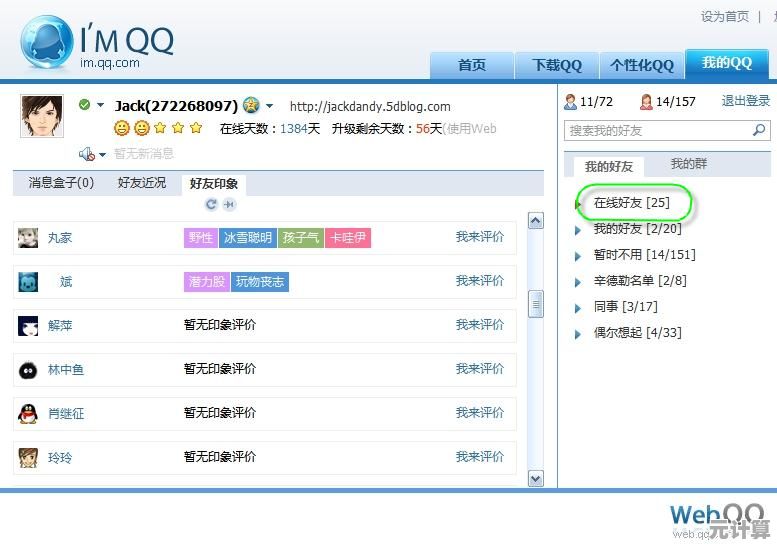Click the penguin avatar of 肖继征
This screenshot has width=777, height=548.
[28, 413]
